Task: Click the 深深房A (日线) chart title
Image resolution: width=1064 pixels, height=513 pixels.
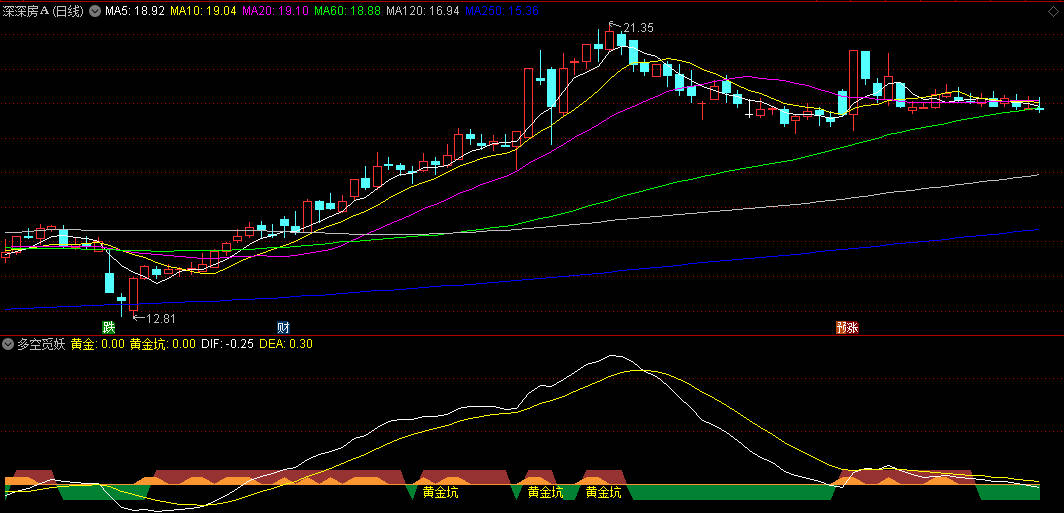Action: [43, 11]
